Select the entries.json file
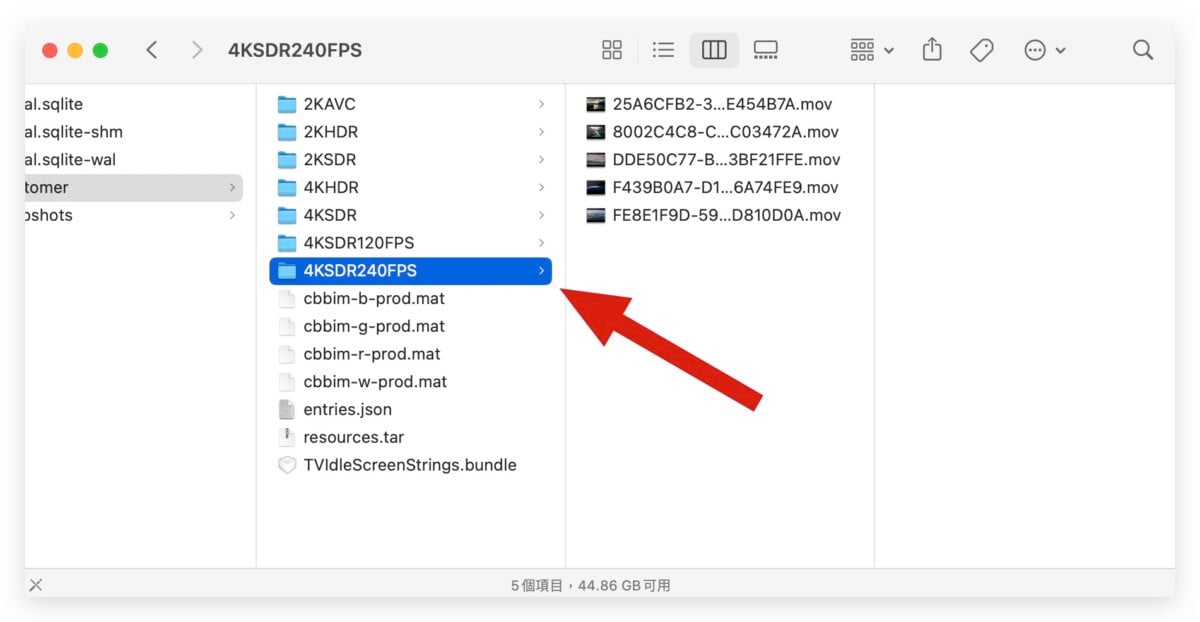This screenshot has width=1200, height=622. 411,409
